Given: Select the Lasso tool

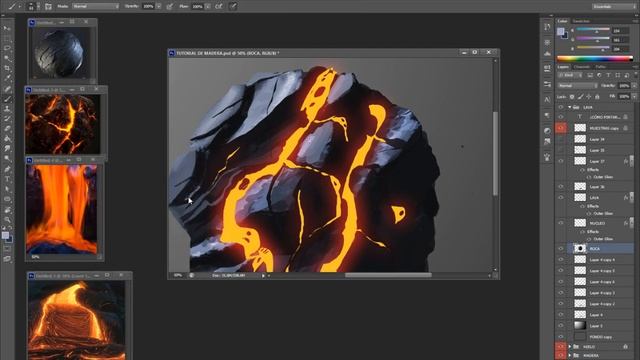Looking at the screenshot, I should [x=7, y=48].
